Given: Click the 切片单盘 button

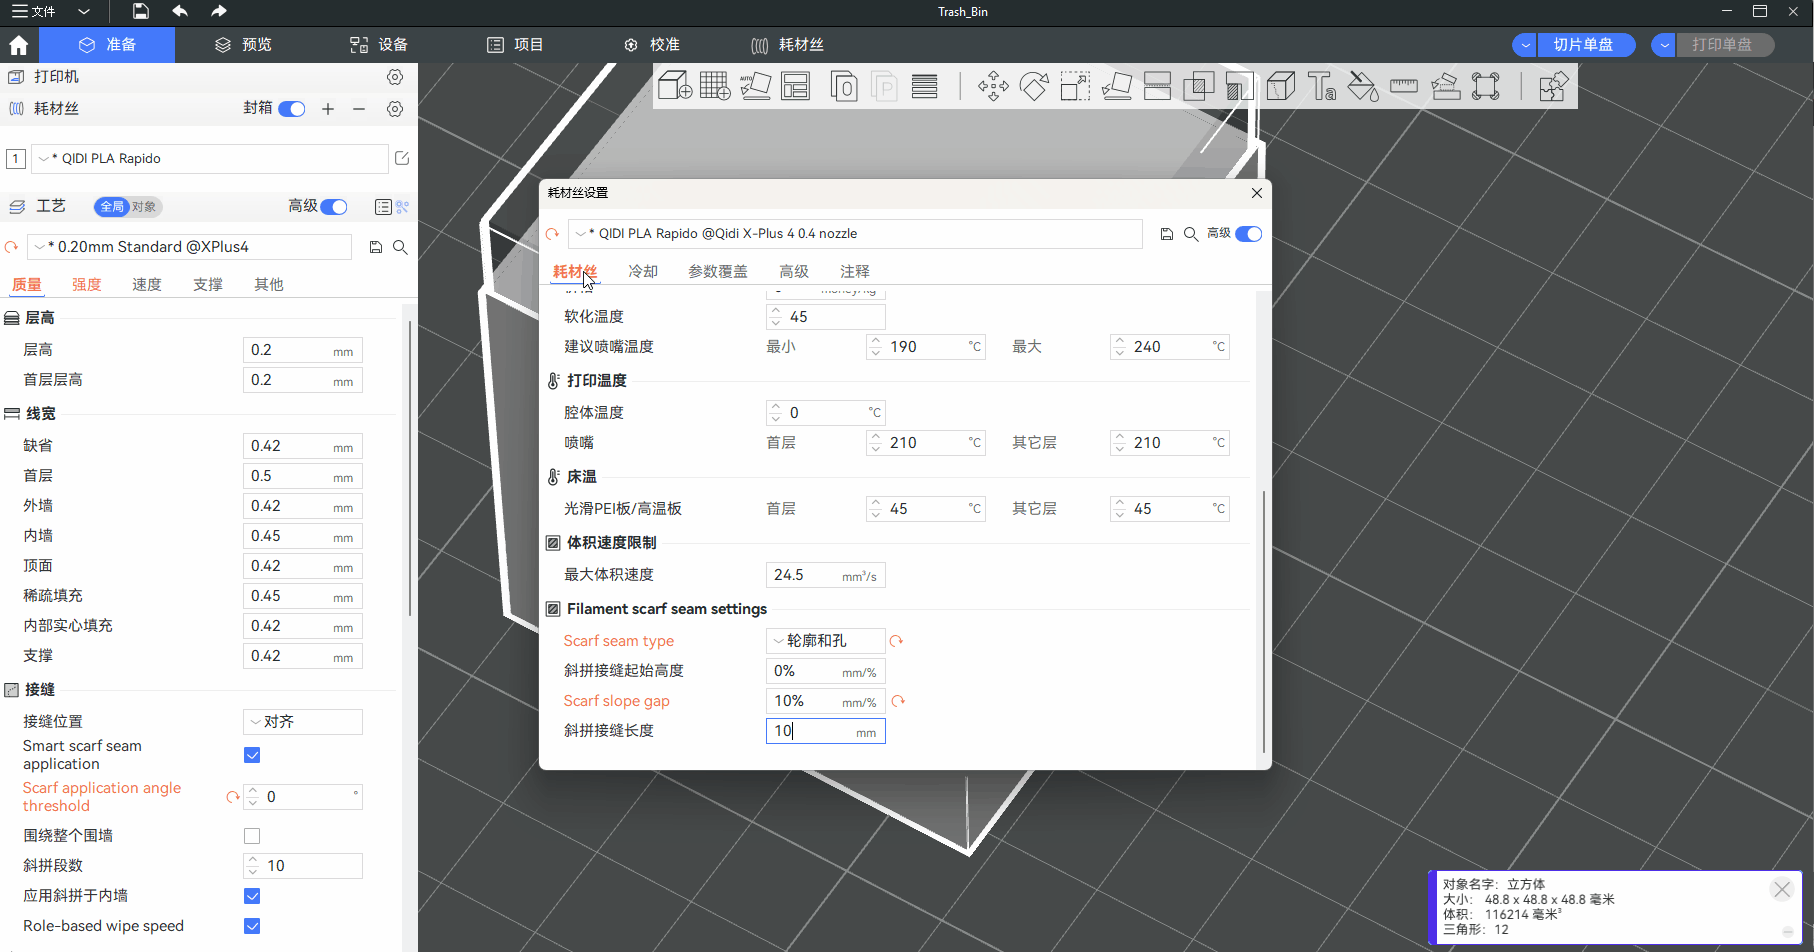Looking at the screenshot, I should pyautogui.click(x=1583, y=45).
